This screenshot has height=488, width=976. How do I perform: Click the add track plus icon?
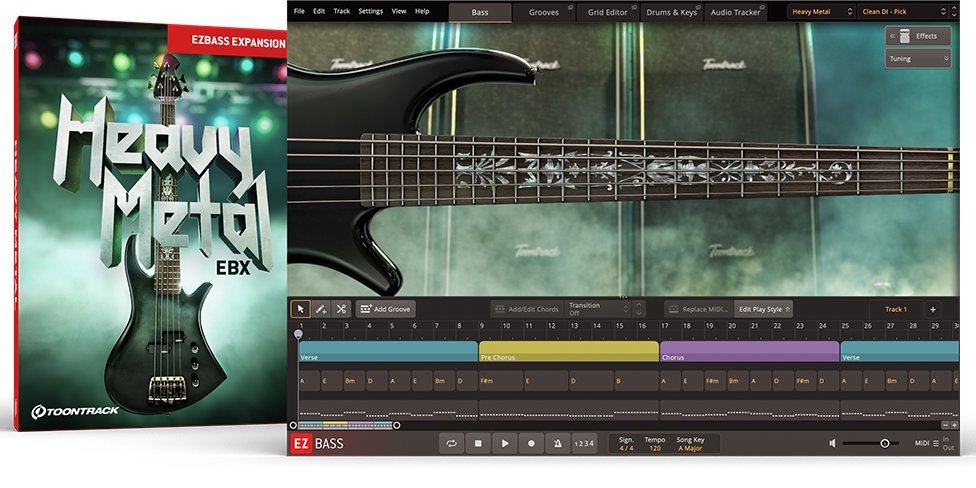(932, 309)
